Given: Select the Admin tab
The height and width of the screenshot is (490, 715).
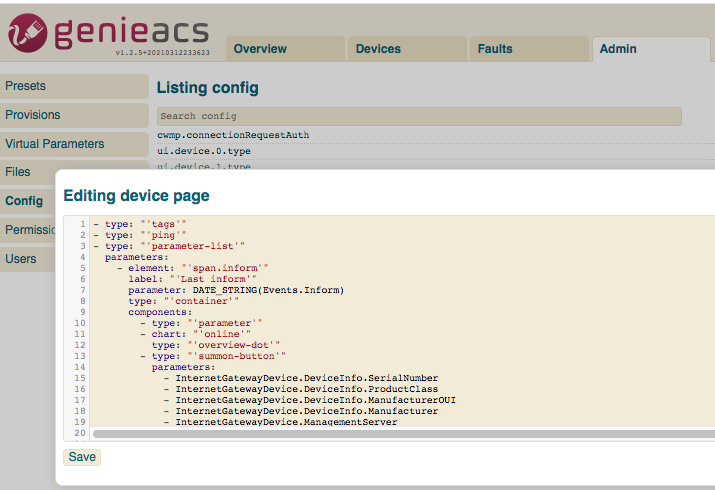Looking at the screenshot, I should pyautogui.click(x=617, y=49).
